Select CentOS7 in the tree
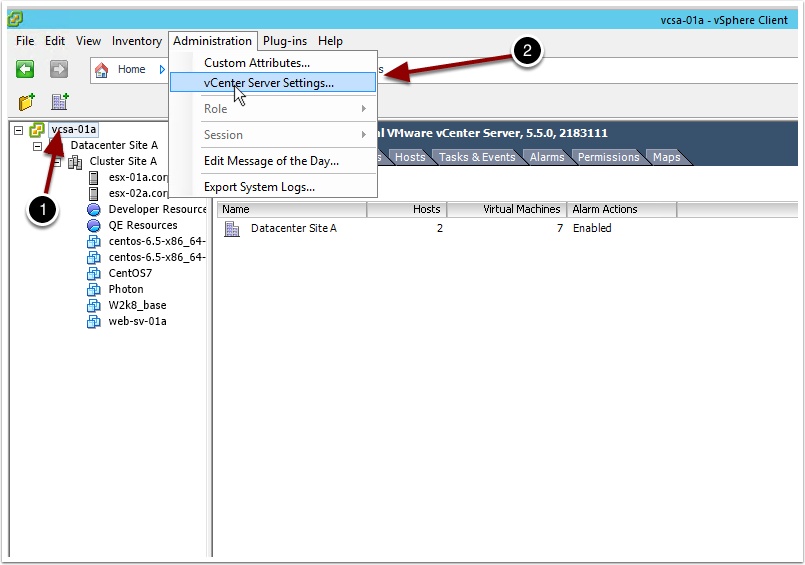Viewport: 805px width, 565px height. [130, 274]
